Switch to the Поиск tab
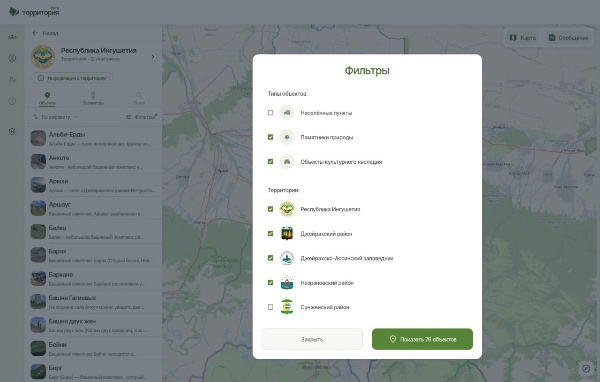 [139, 98]
